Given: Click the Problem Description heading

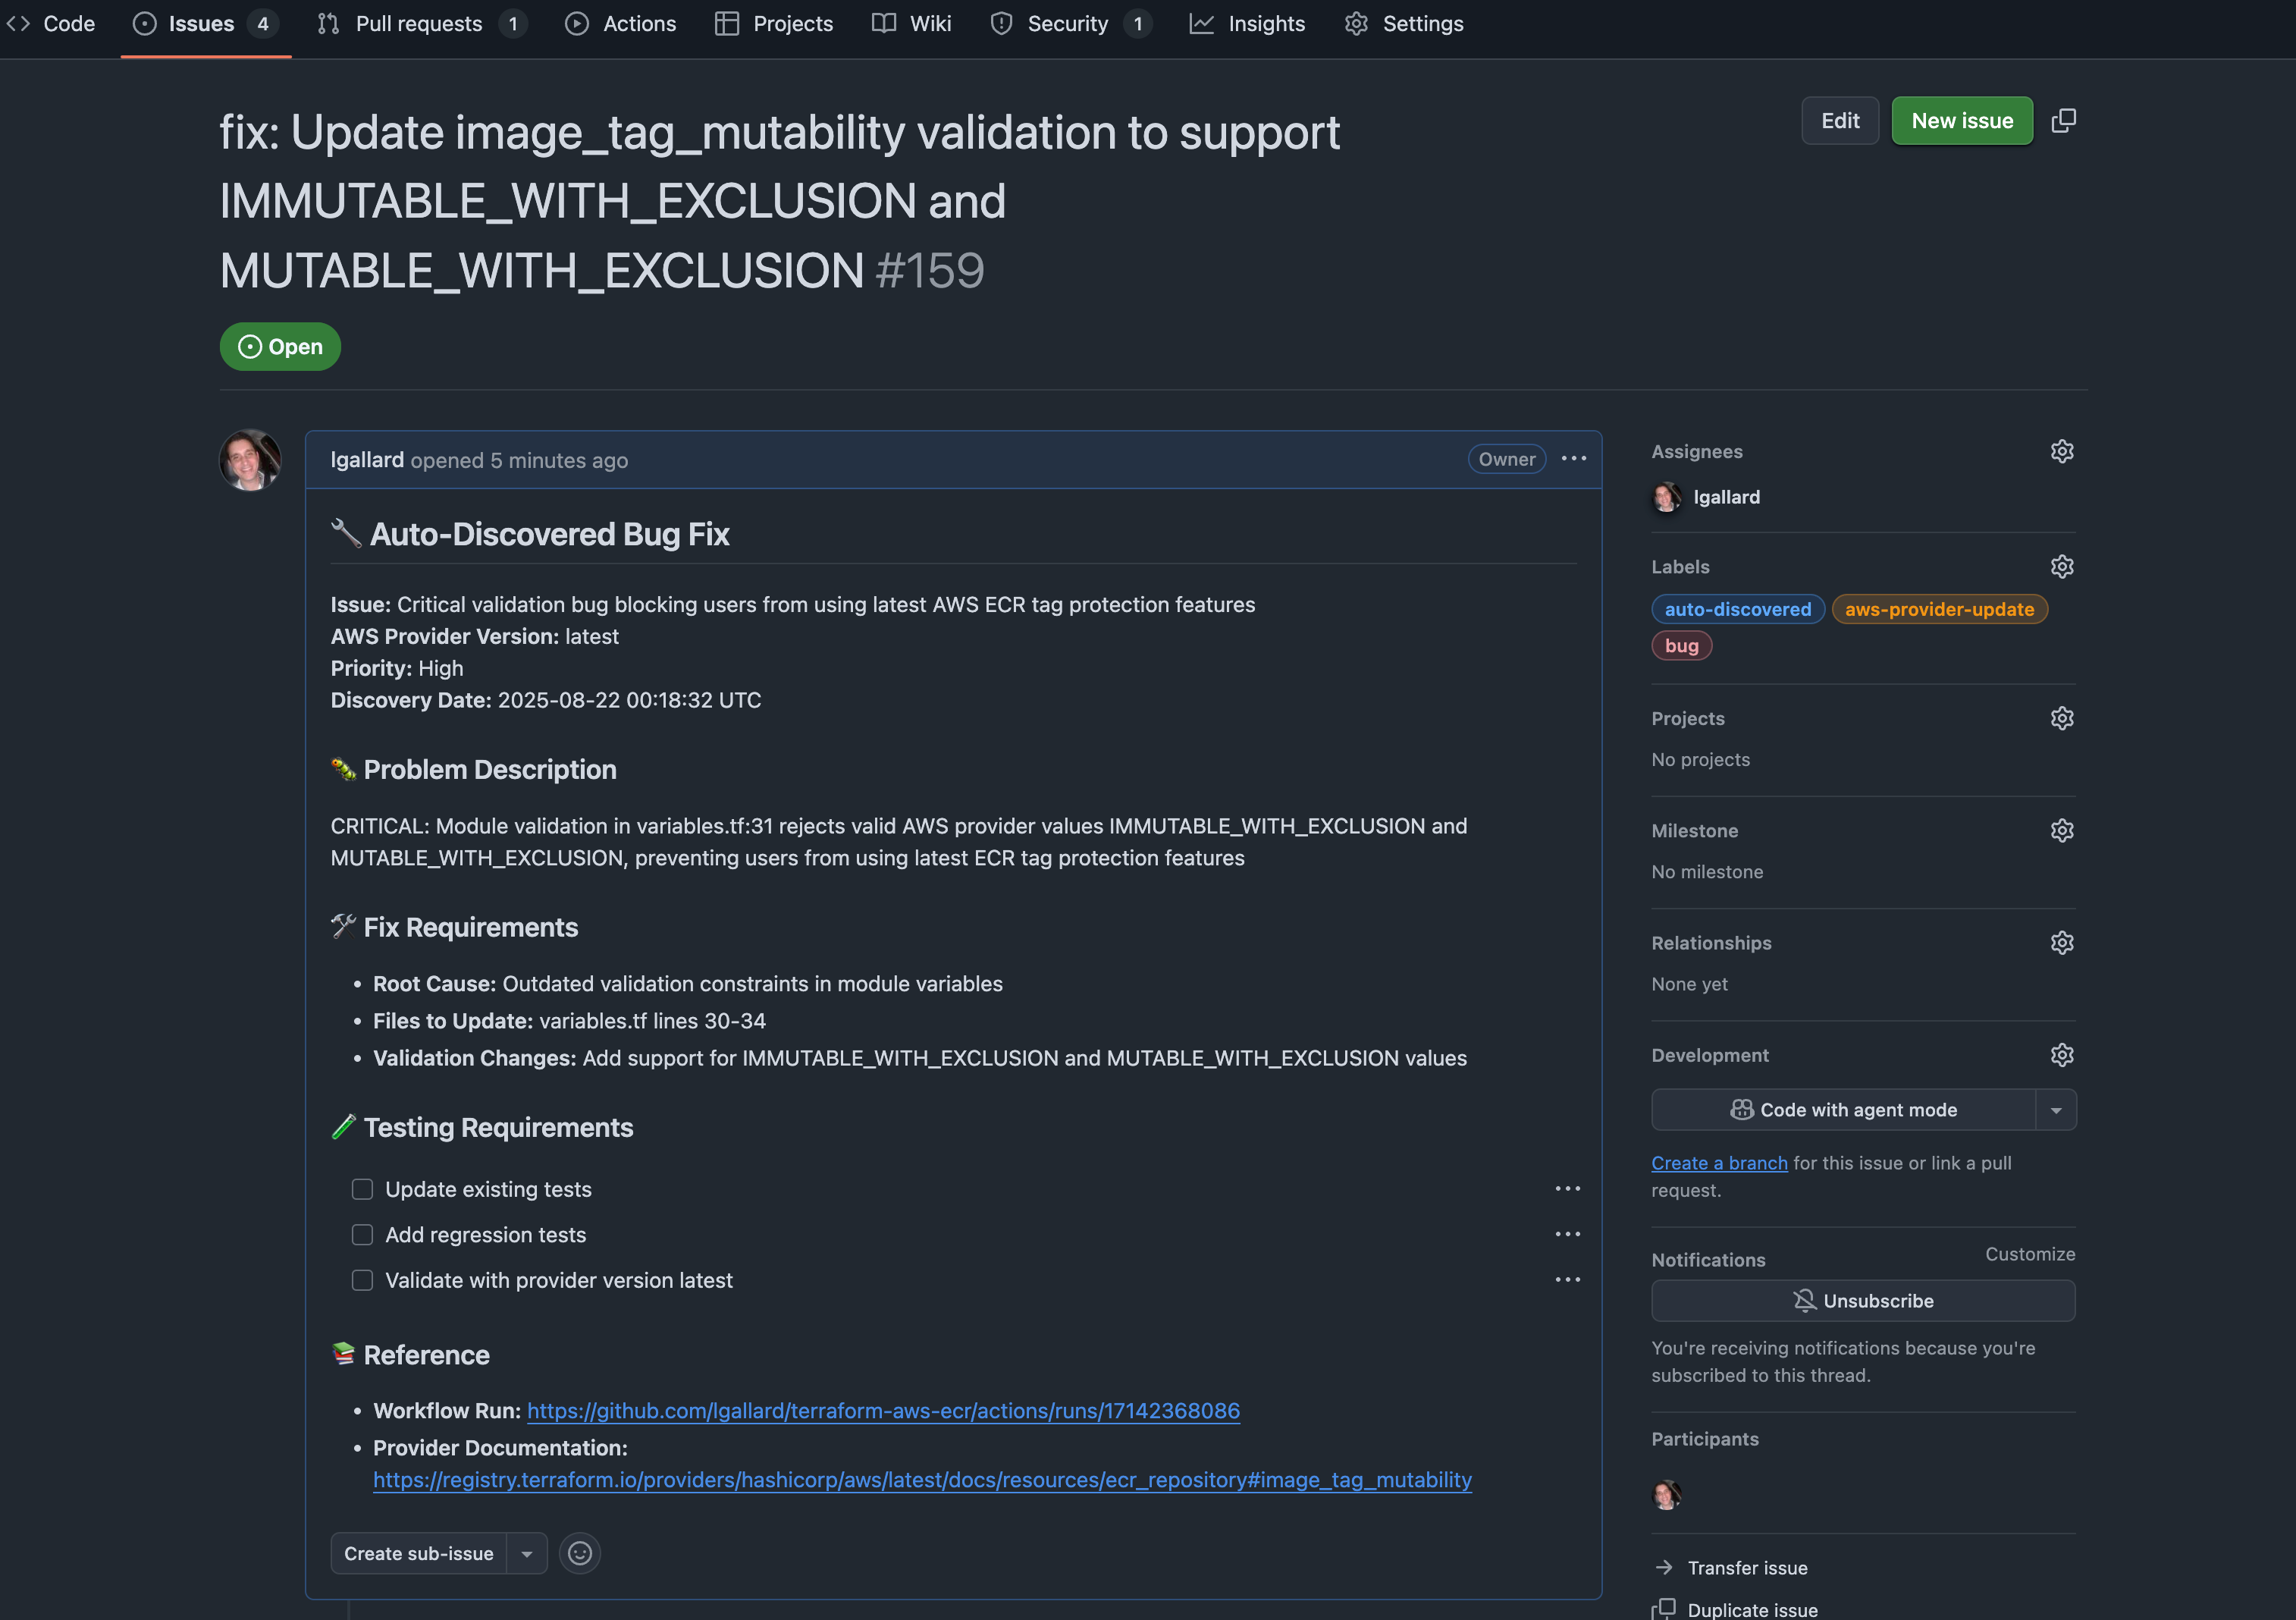Looking at the screenshot, I should (474, 769).
